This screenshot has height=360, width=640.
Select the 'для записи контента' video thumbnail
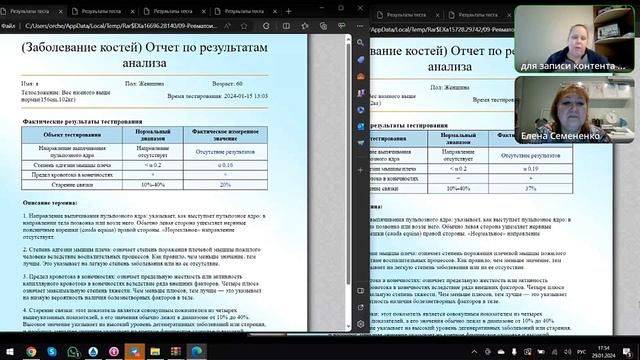coord(575,39)
